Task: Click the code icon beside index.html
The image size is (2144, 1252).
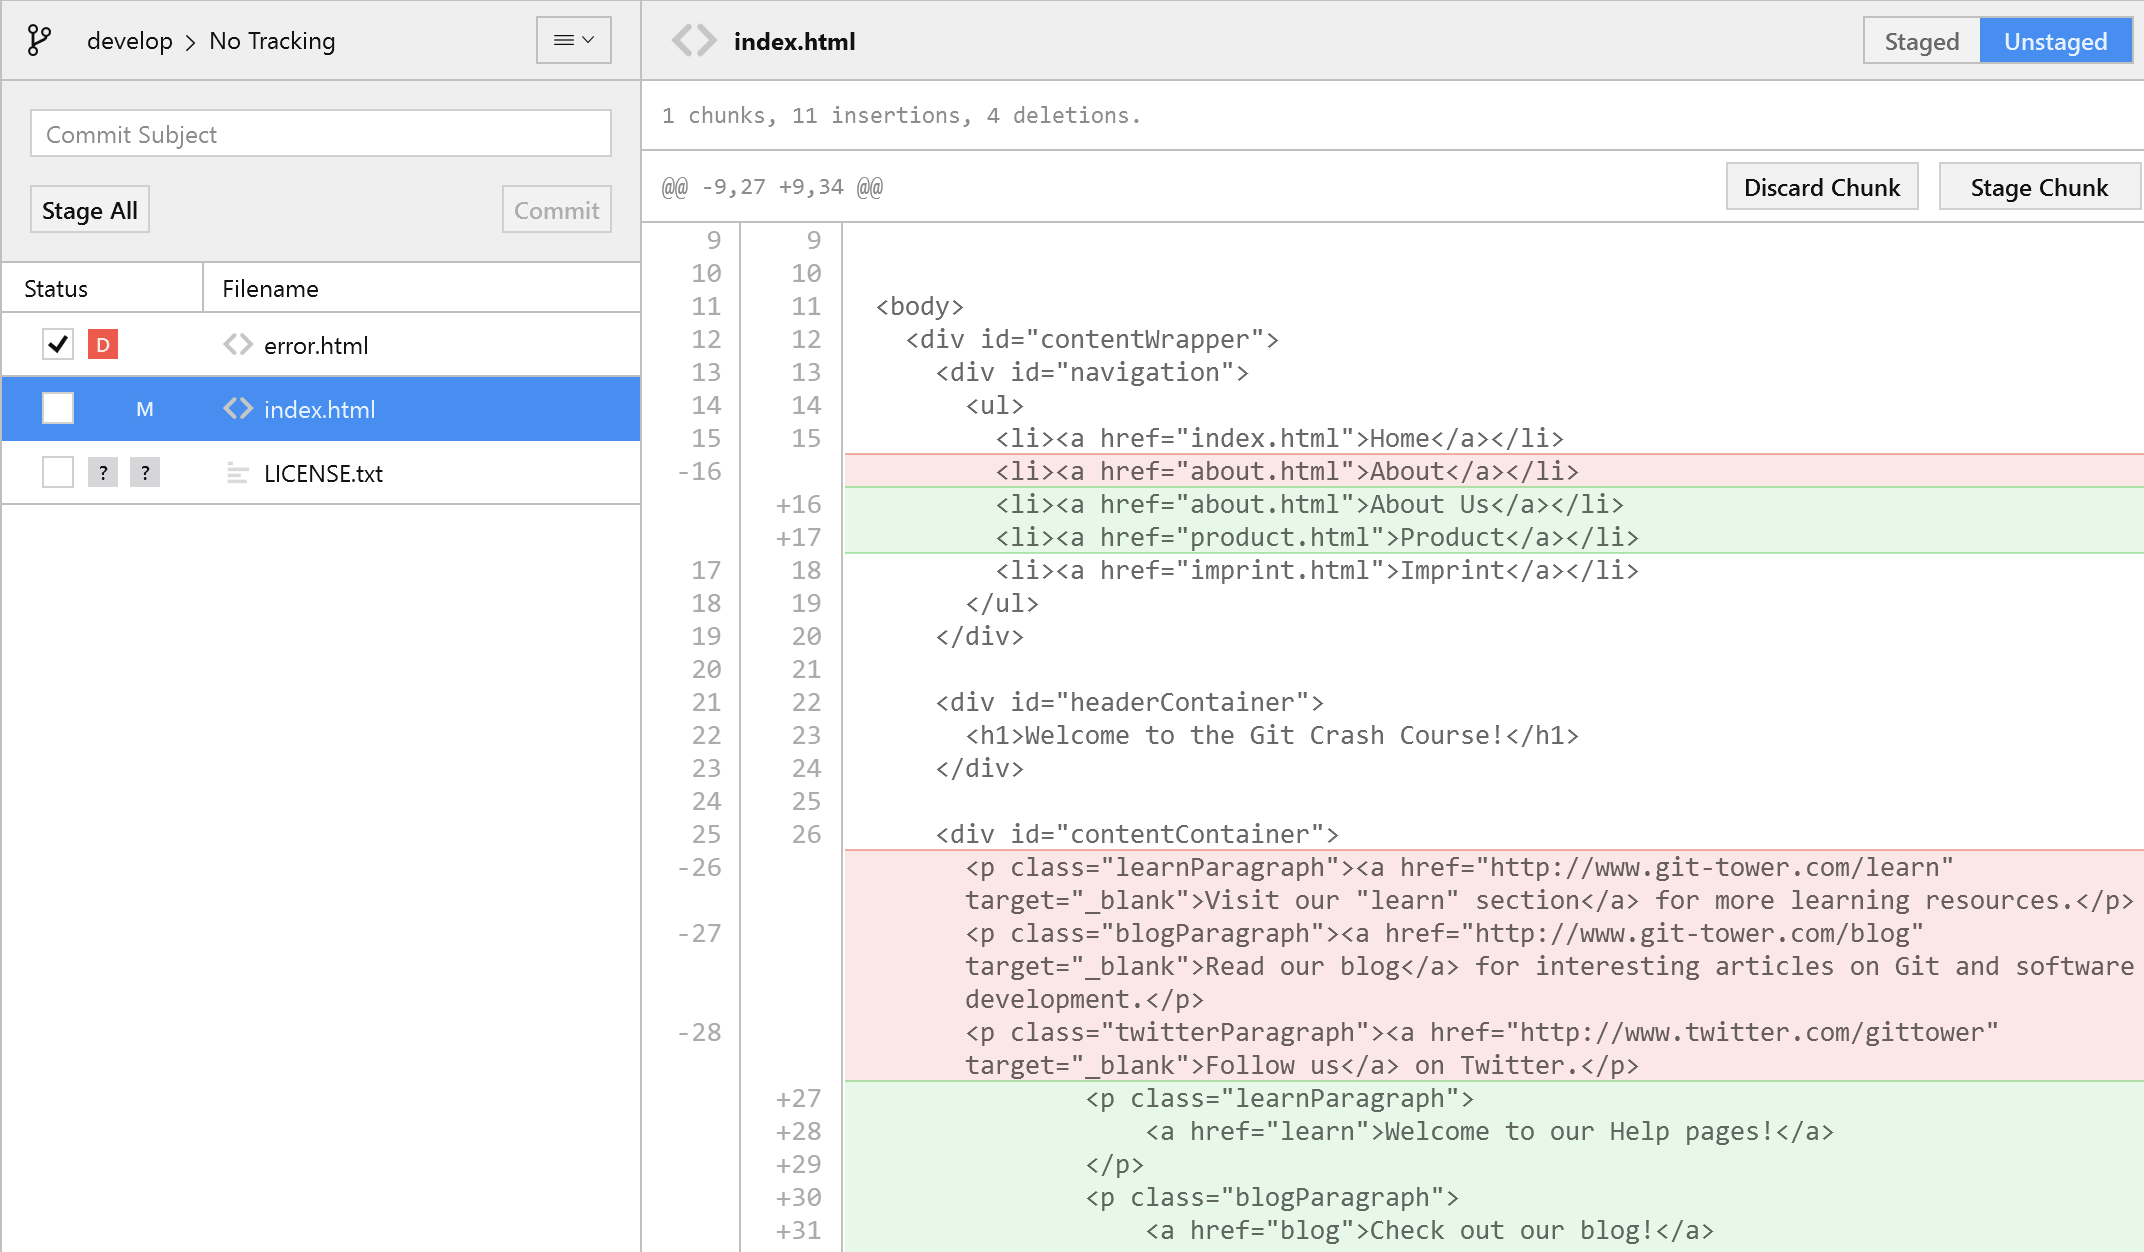Action: coord(237,409)
